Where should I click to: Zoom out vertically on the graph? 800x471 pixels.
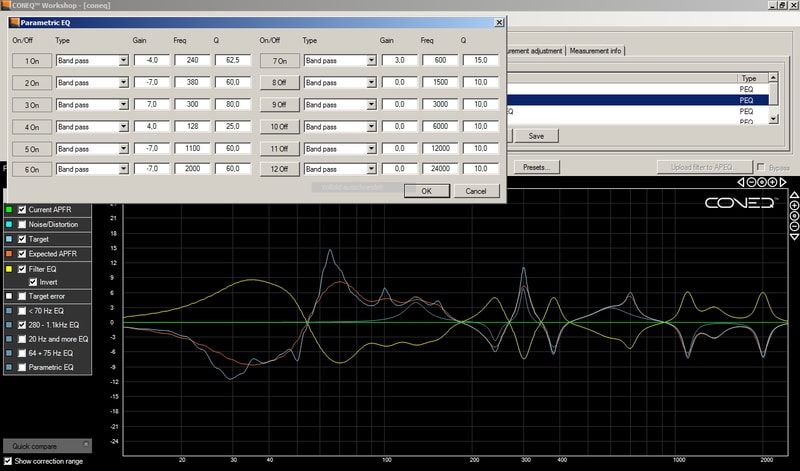794,227
